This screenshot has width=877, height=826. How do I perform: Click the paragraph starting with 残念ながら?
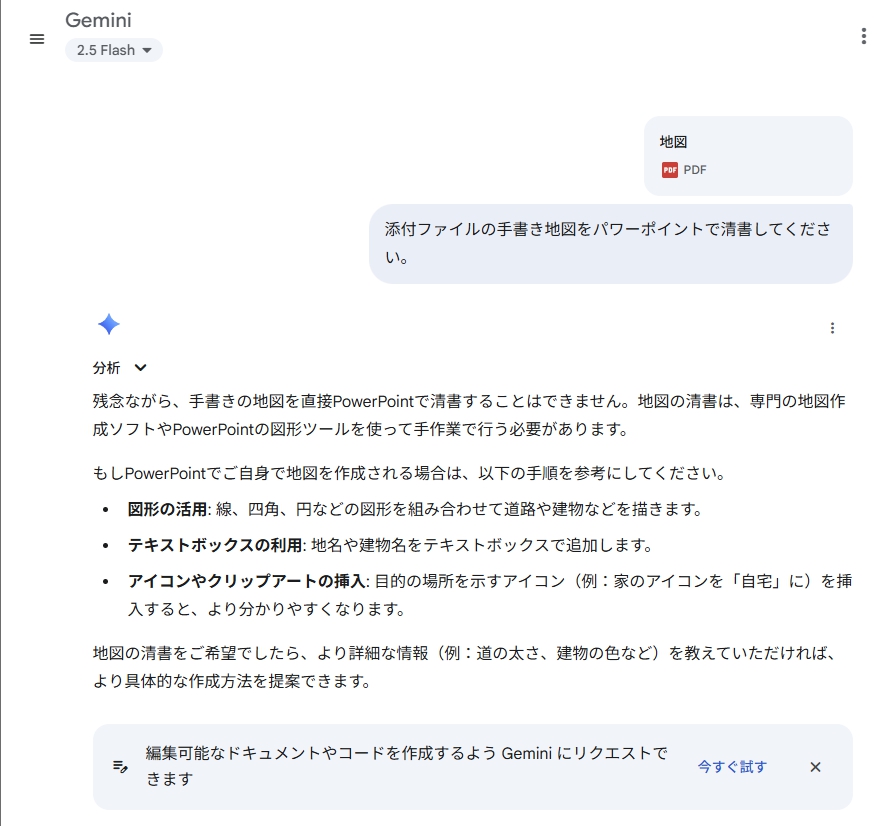pos(469,415)
